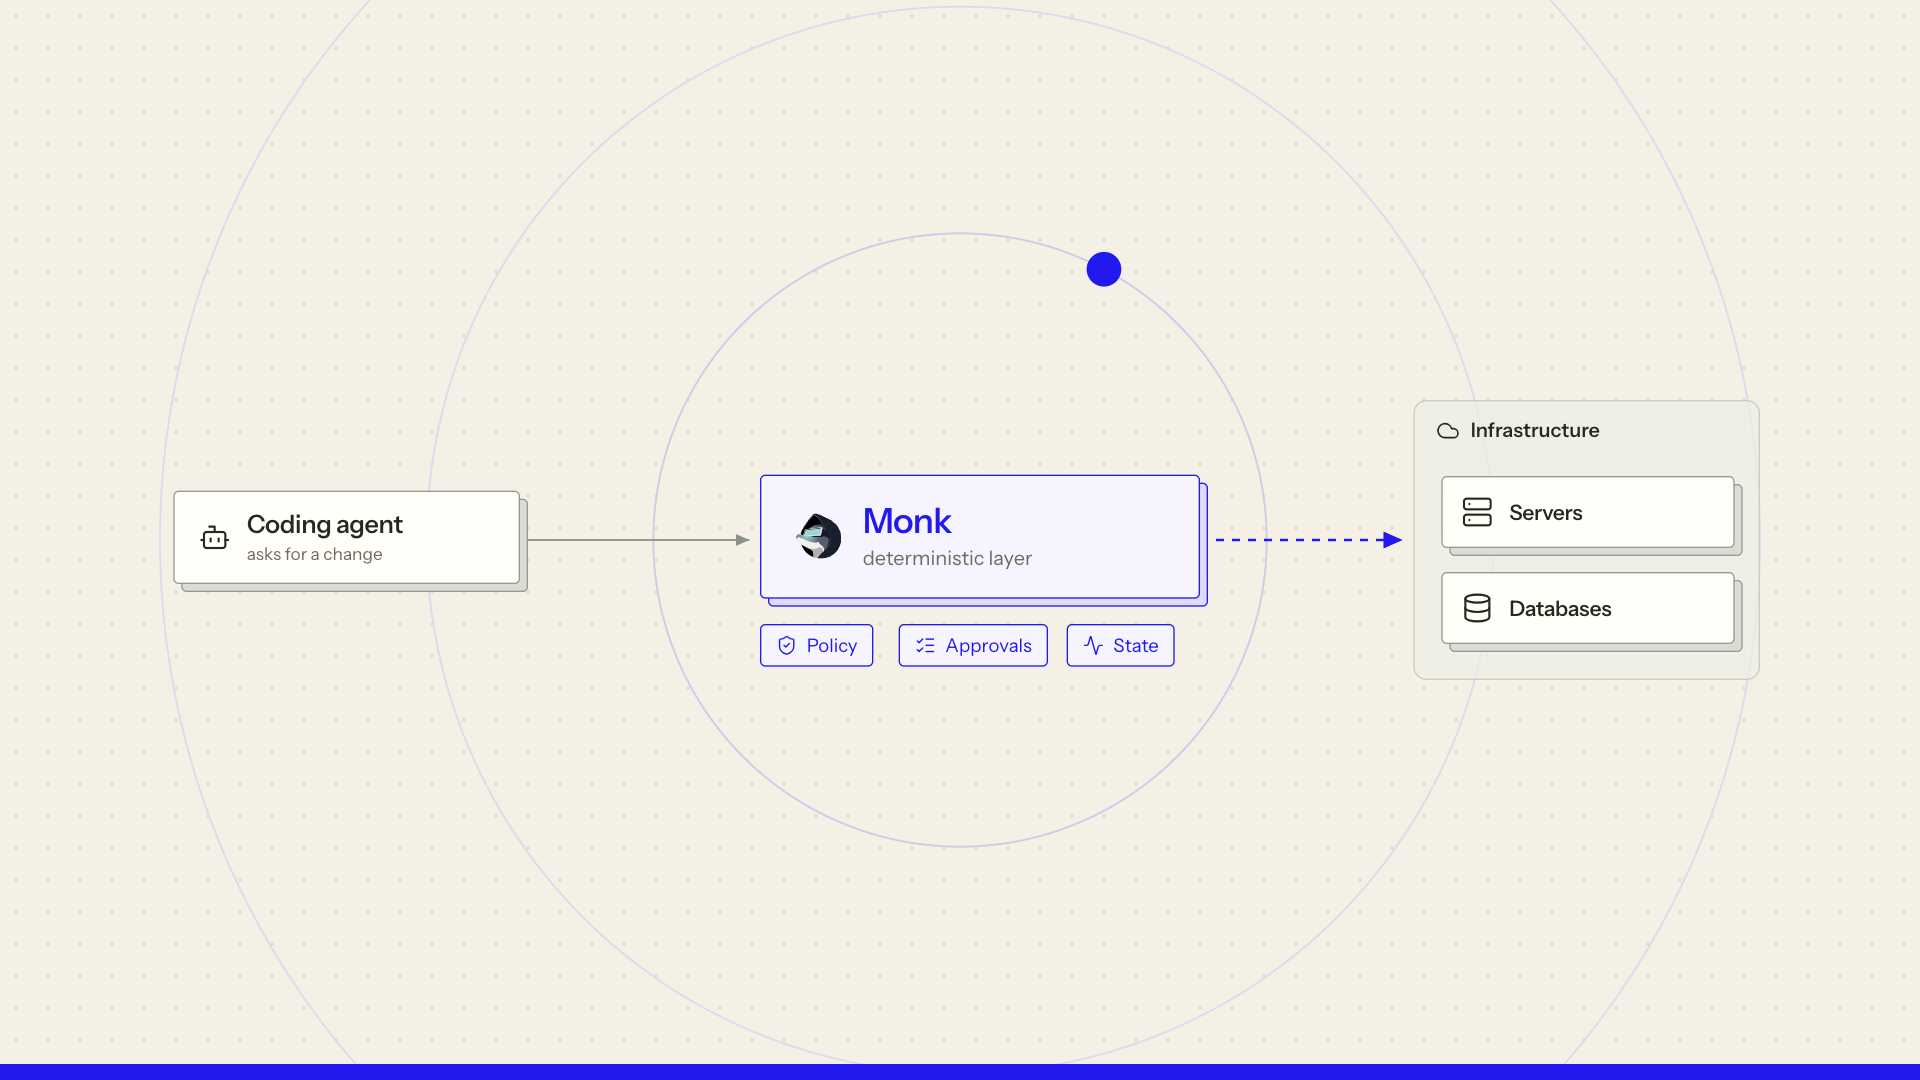Open the Databases card
The width and height of the screenshot is (1920, 1080).
[1588, 608]
